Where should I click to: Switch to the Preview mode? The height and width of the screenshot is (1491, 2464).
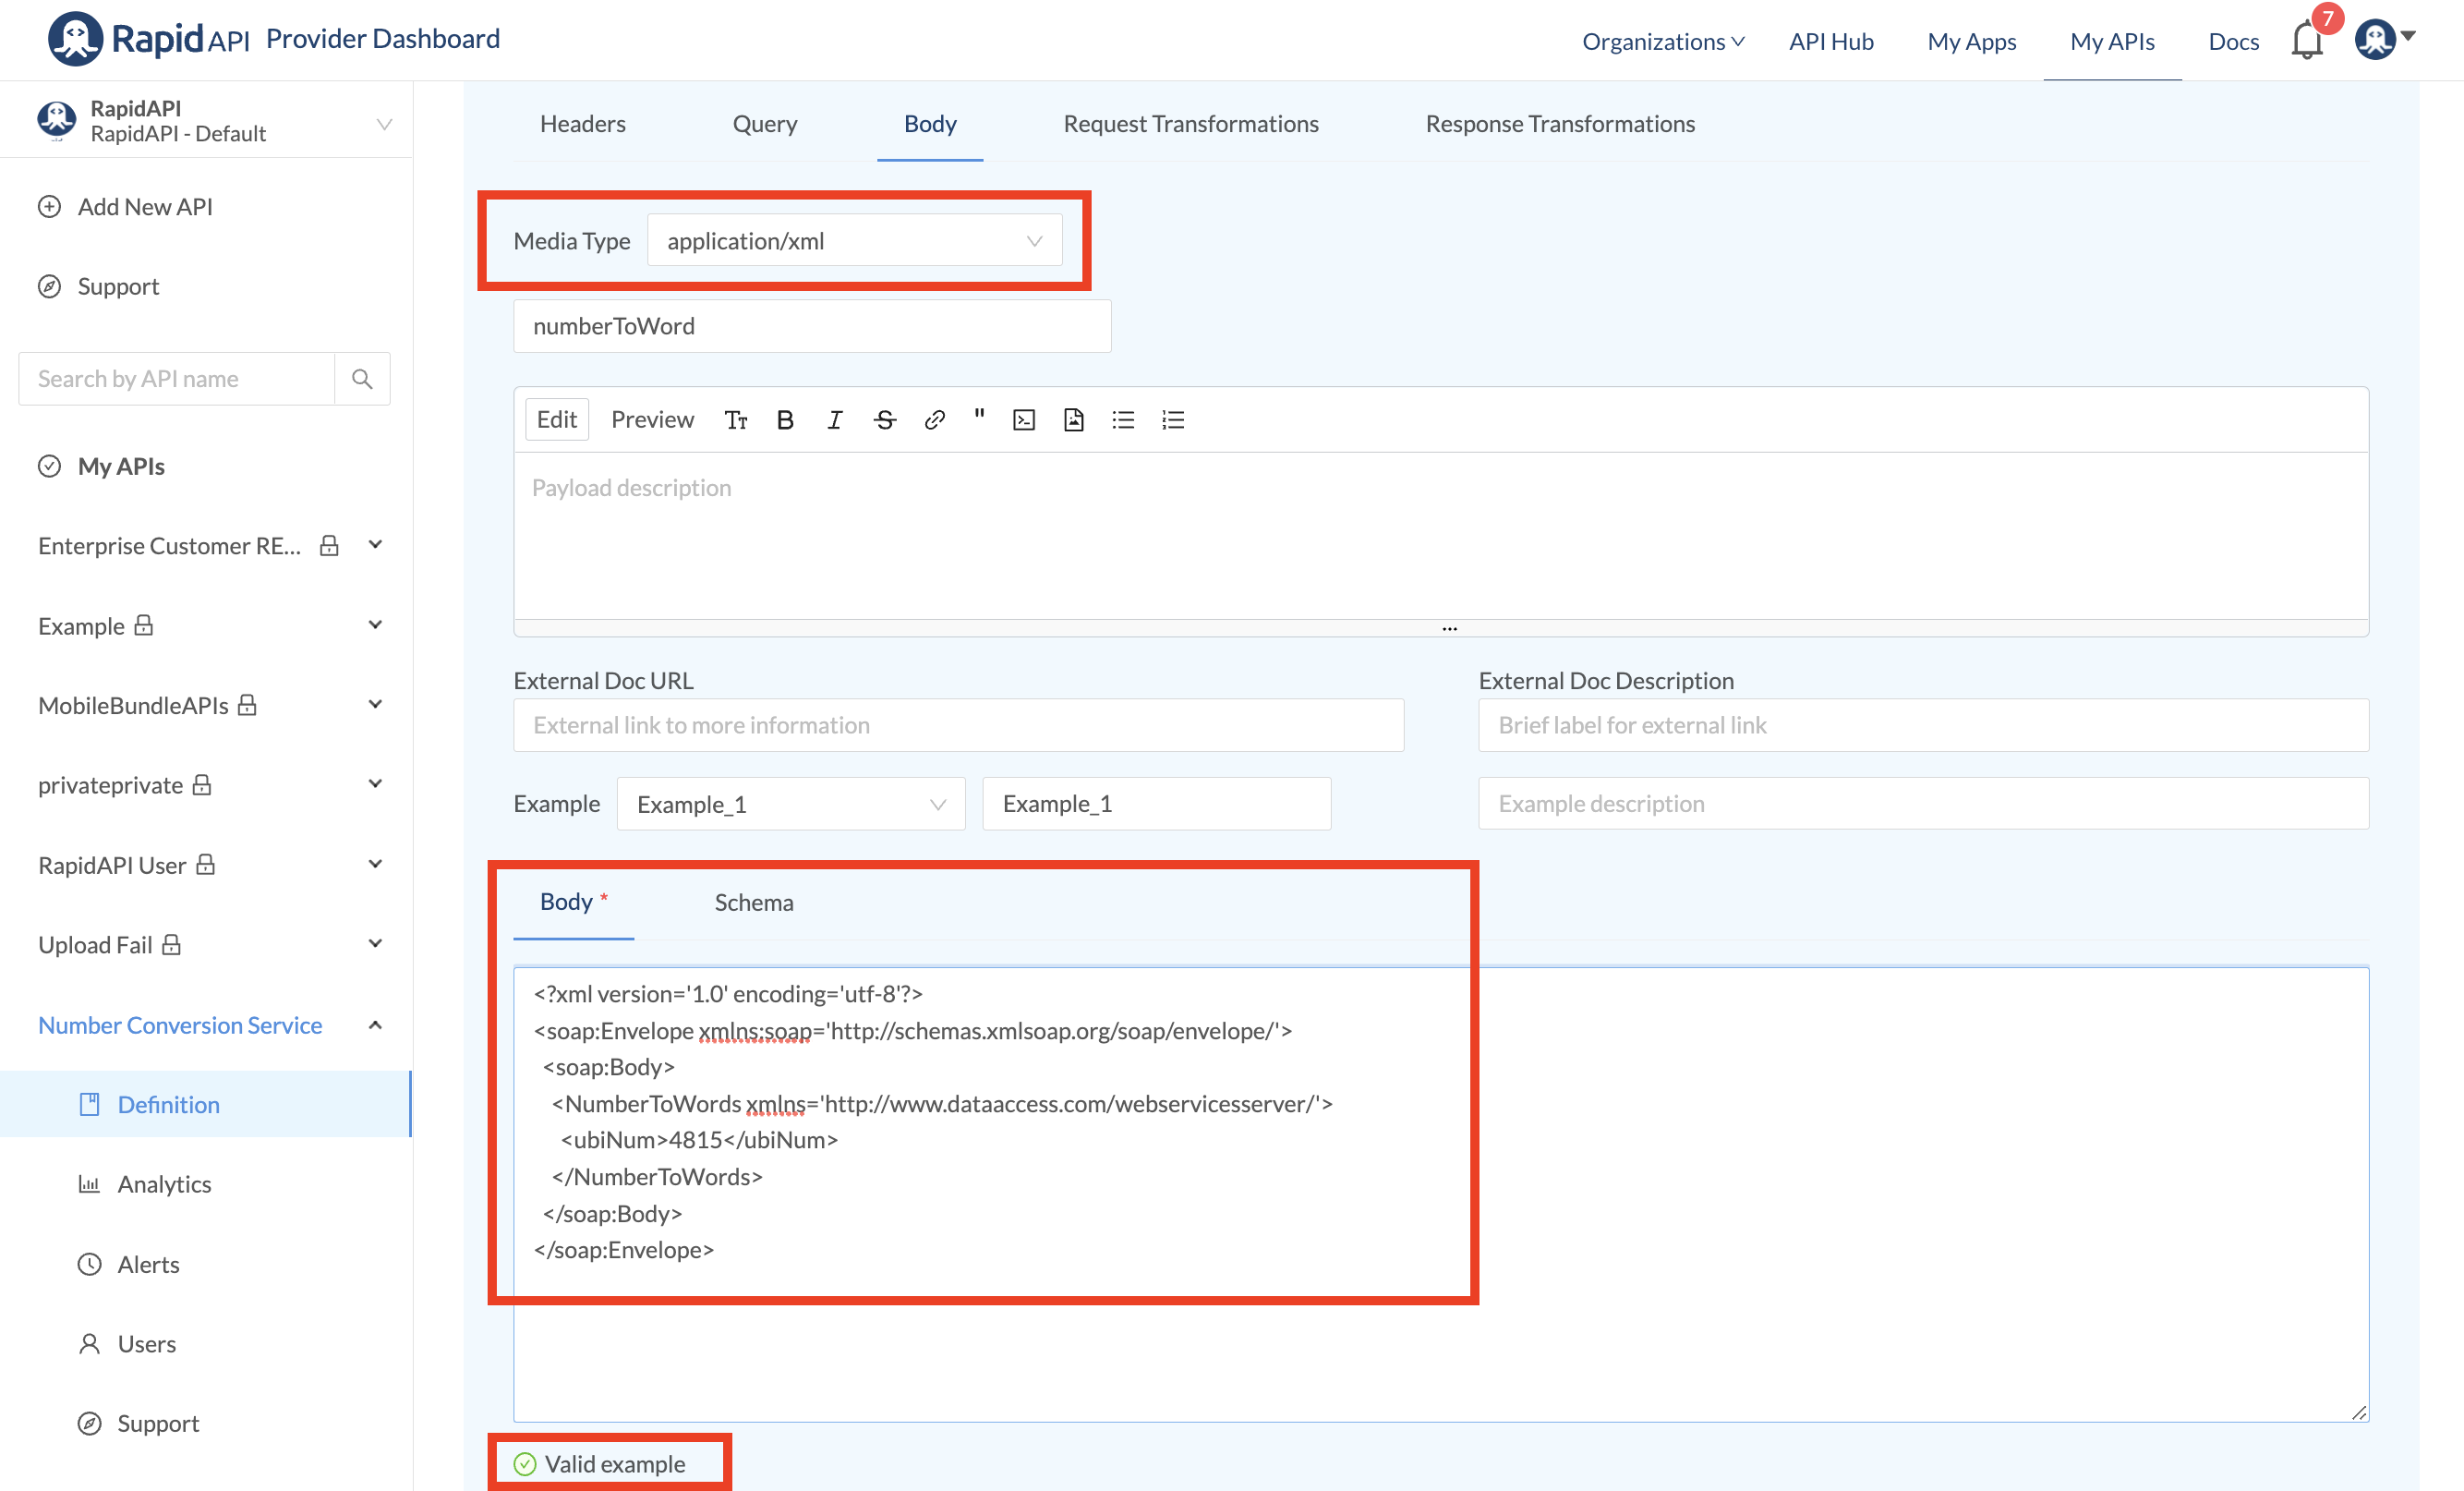pos(652,420)
